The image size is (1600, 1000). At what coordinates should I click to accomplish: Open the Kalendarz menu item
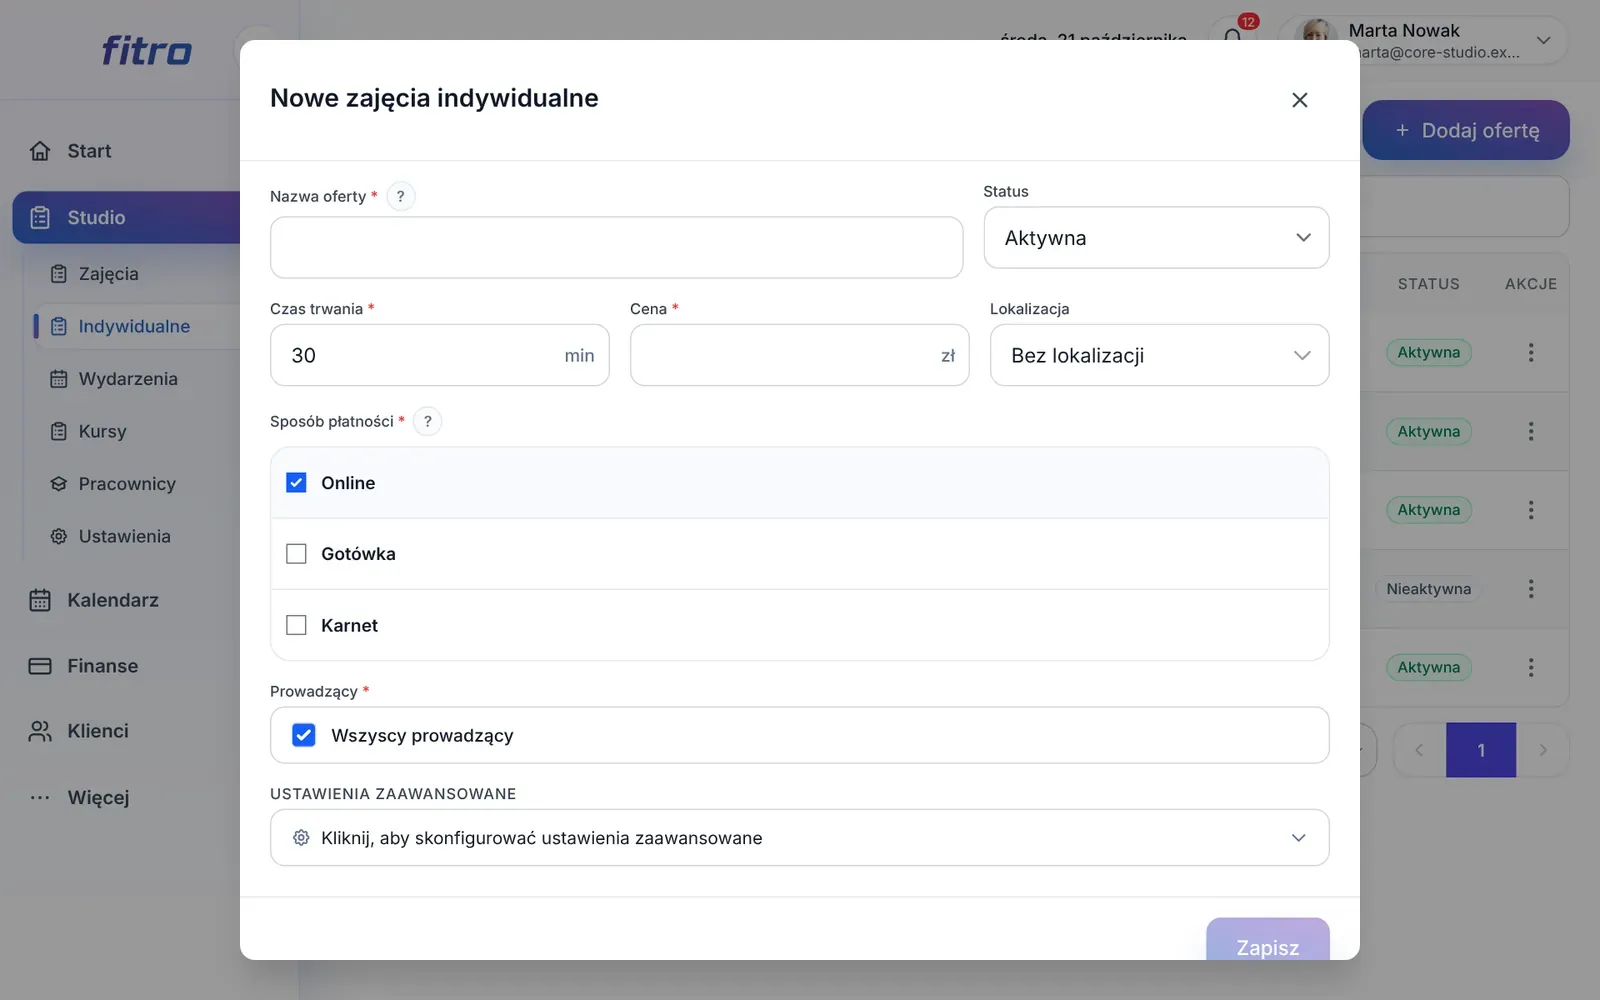tap(113, 600)
